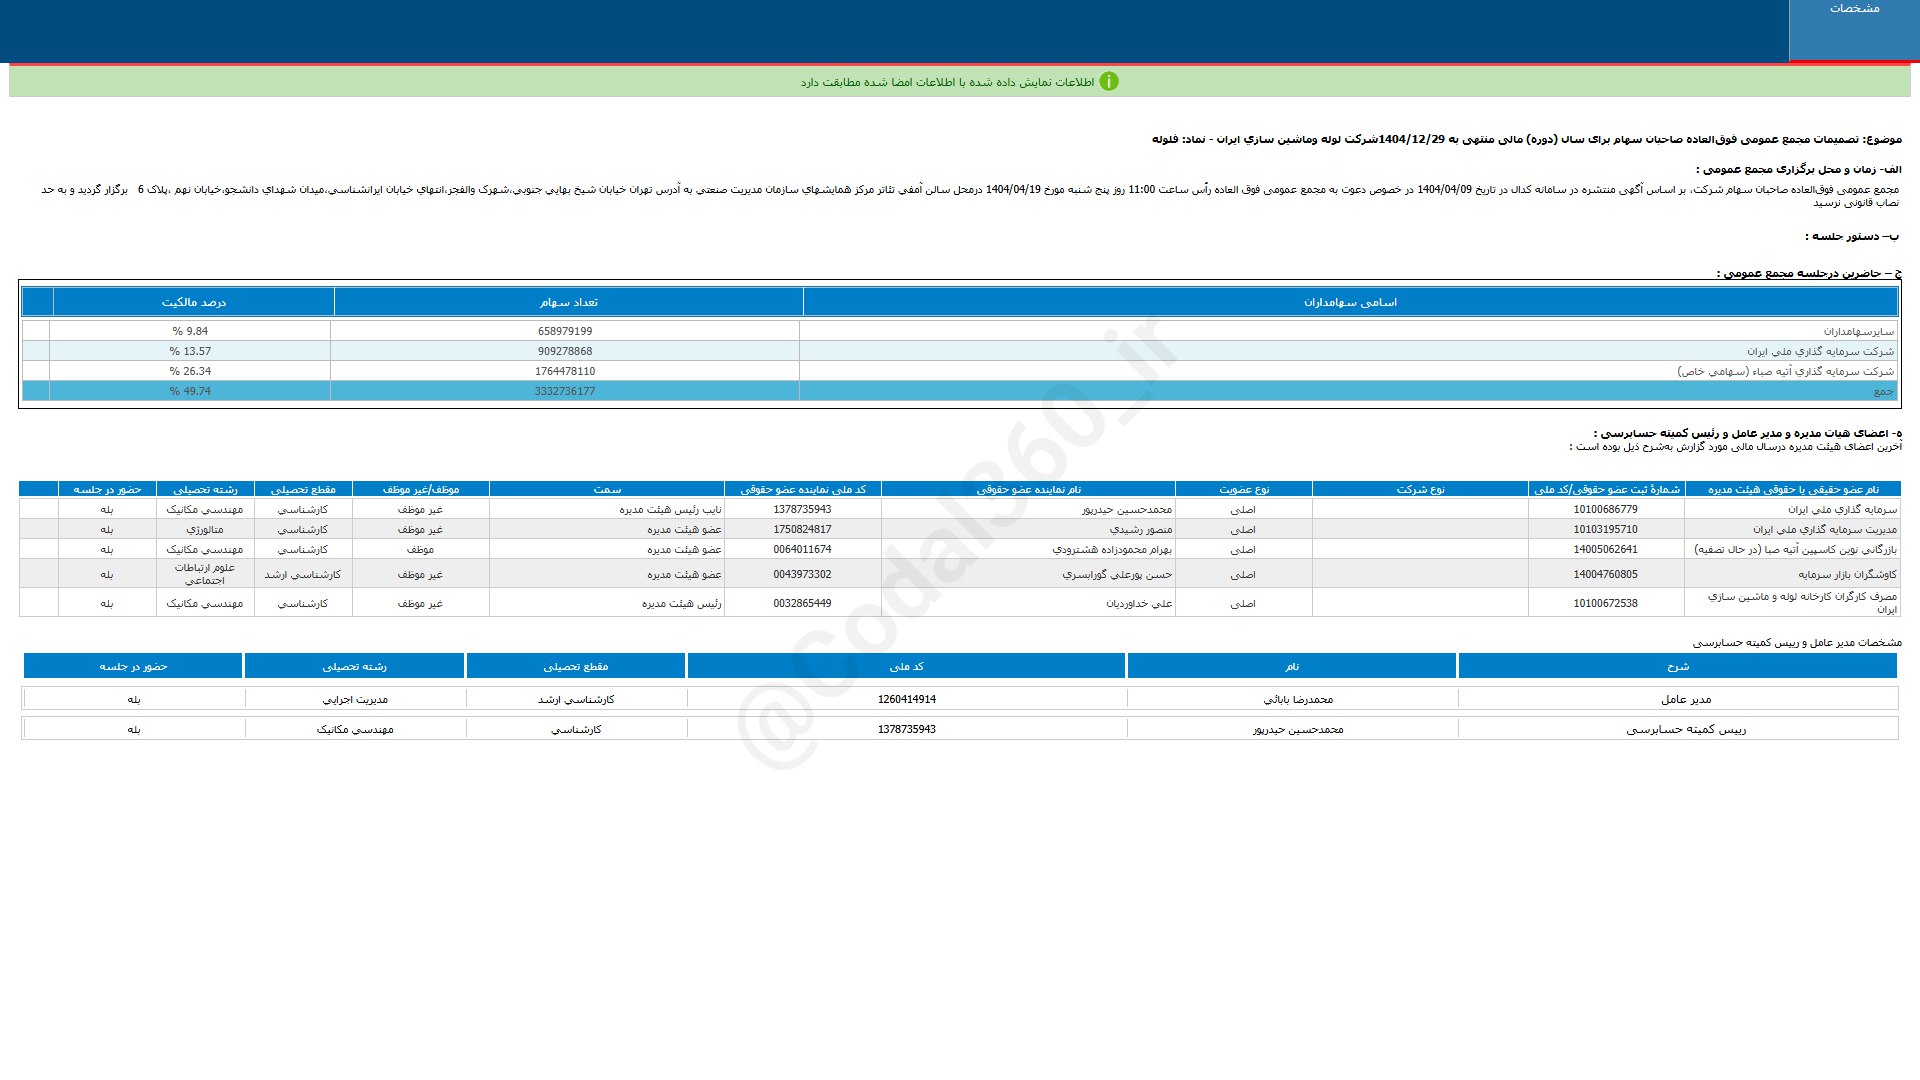Select national code 0032865449
The image size is (1920, 1080).
802,603
